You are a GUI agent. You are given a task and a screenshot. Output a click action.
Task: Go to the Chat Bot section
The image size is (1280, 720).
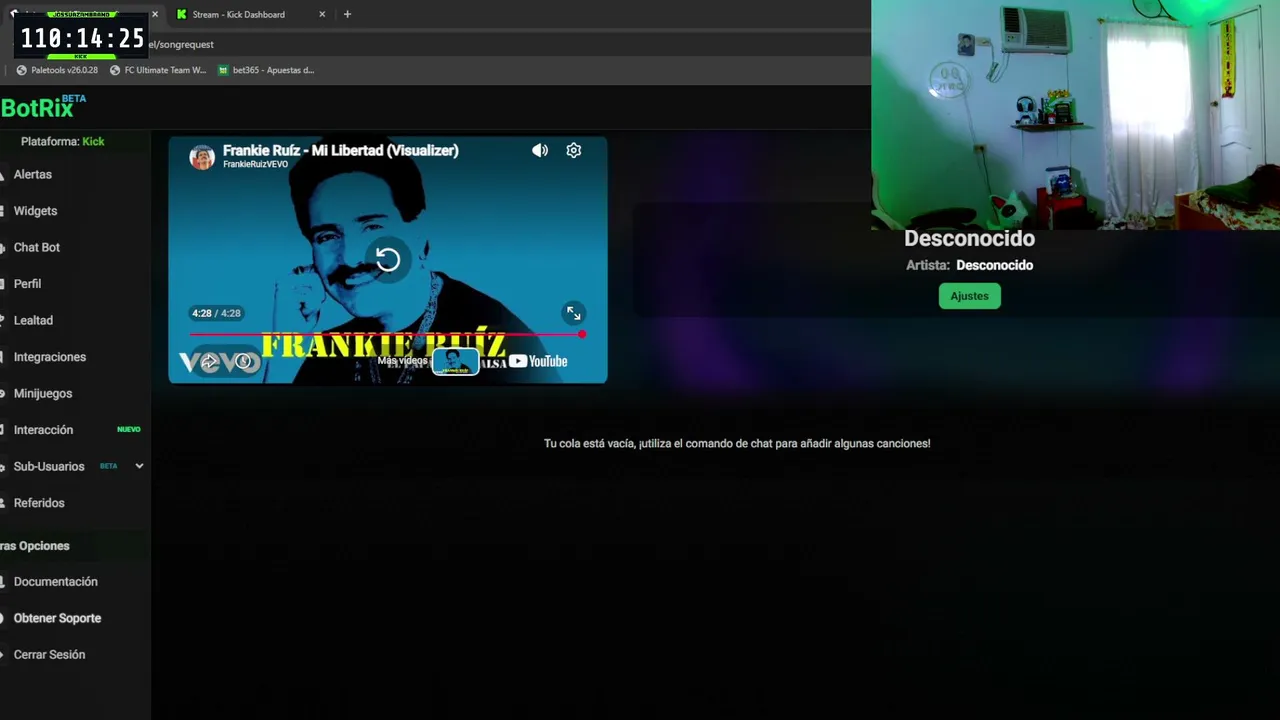click(x=37, y=247)
